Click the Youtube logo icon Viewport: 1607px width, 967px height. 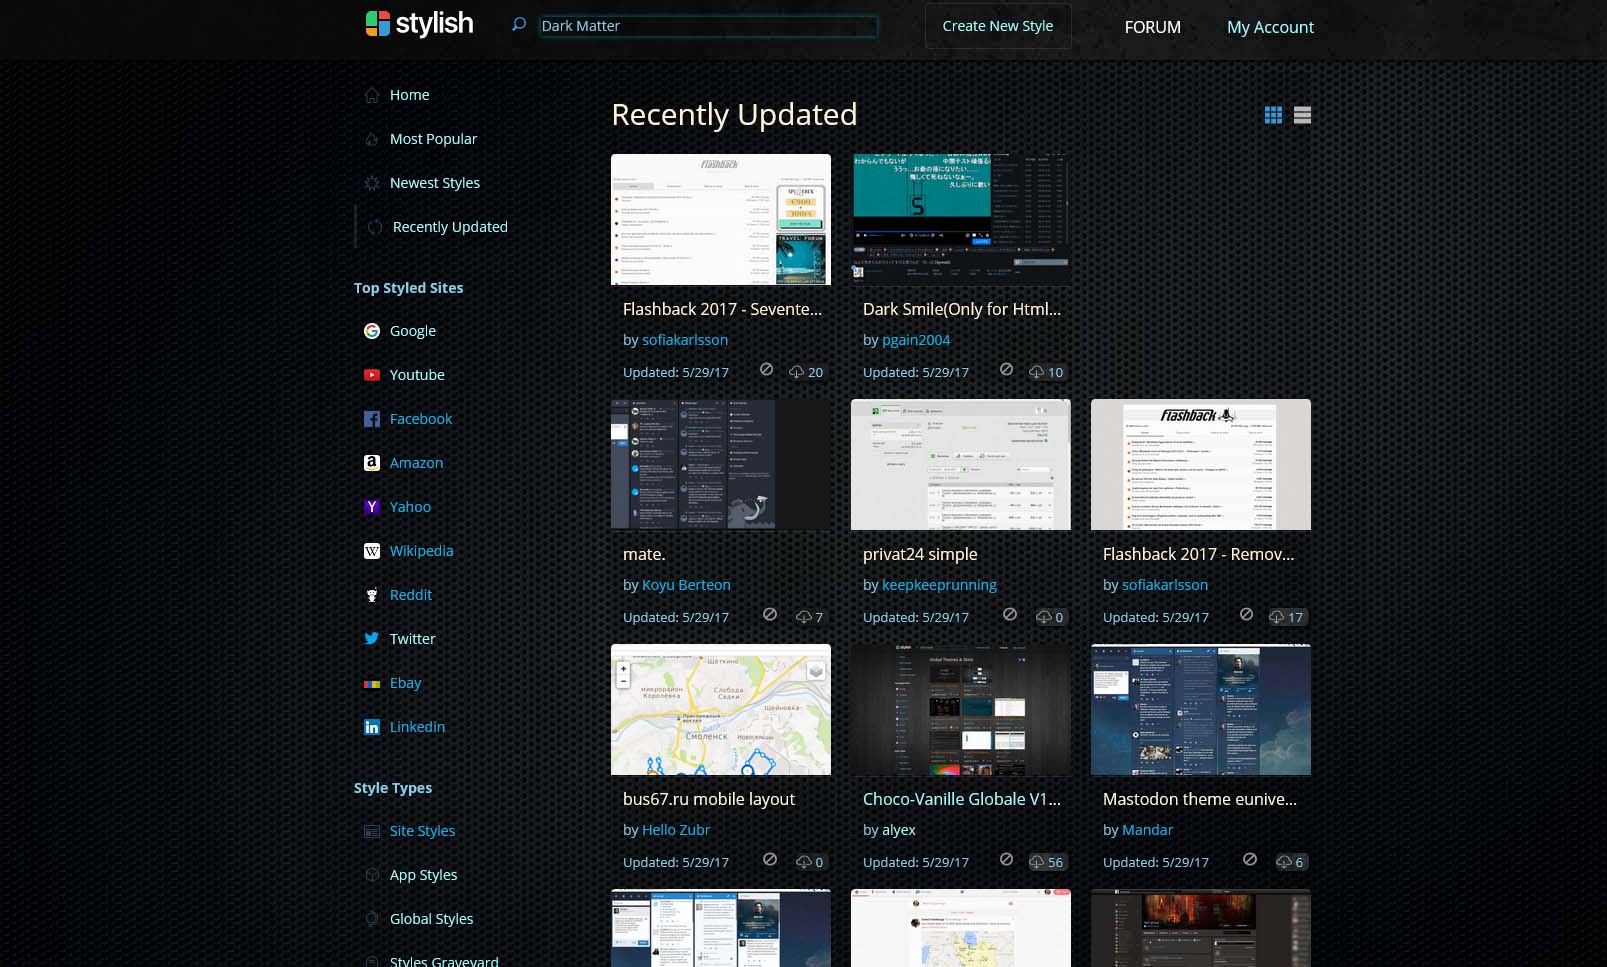pos(372,375)
